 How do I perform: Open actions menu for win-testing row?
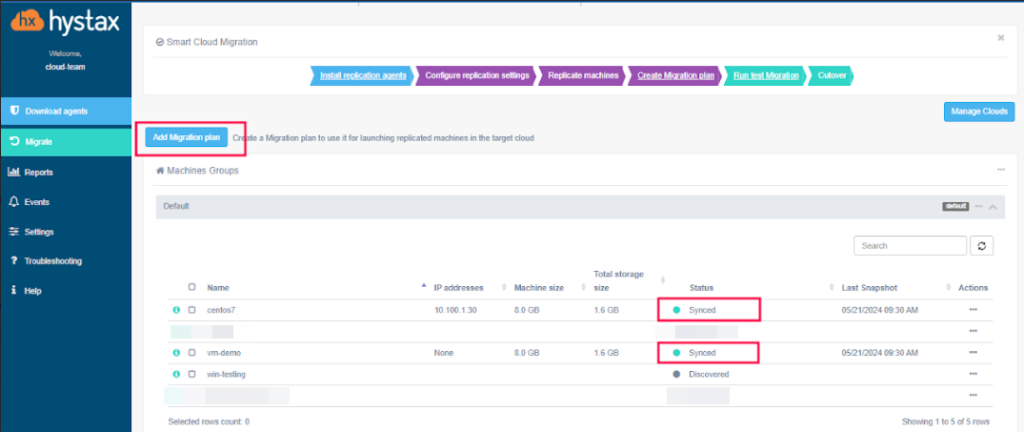[973, 374]
